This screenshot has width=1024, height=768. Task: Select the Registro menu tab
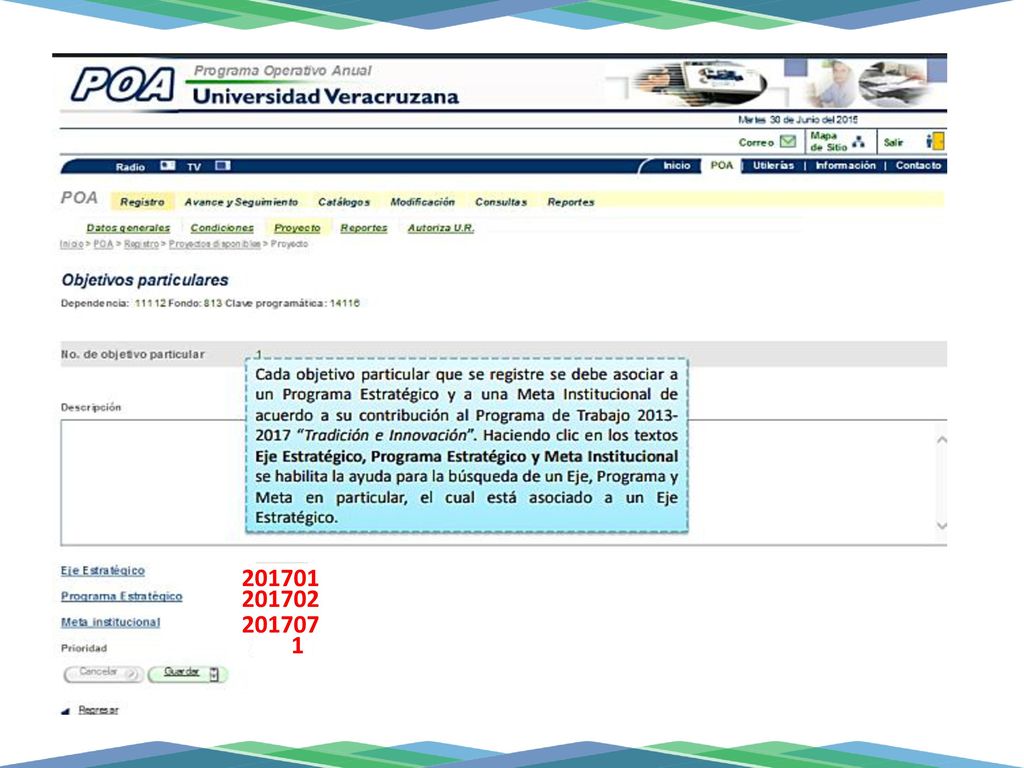click(x=142, y=202)
